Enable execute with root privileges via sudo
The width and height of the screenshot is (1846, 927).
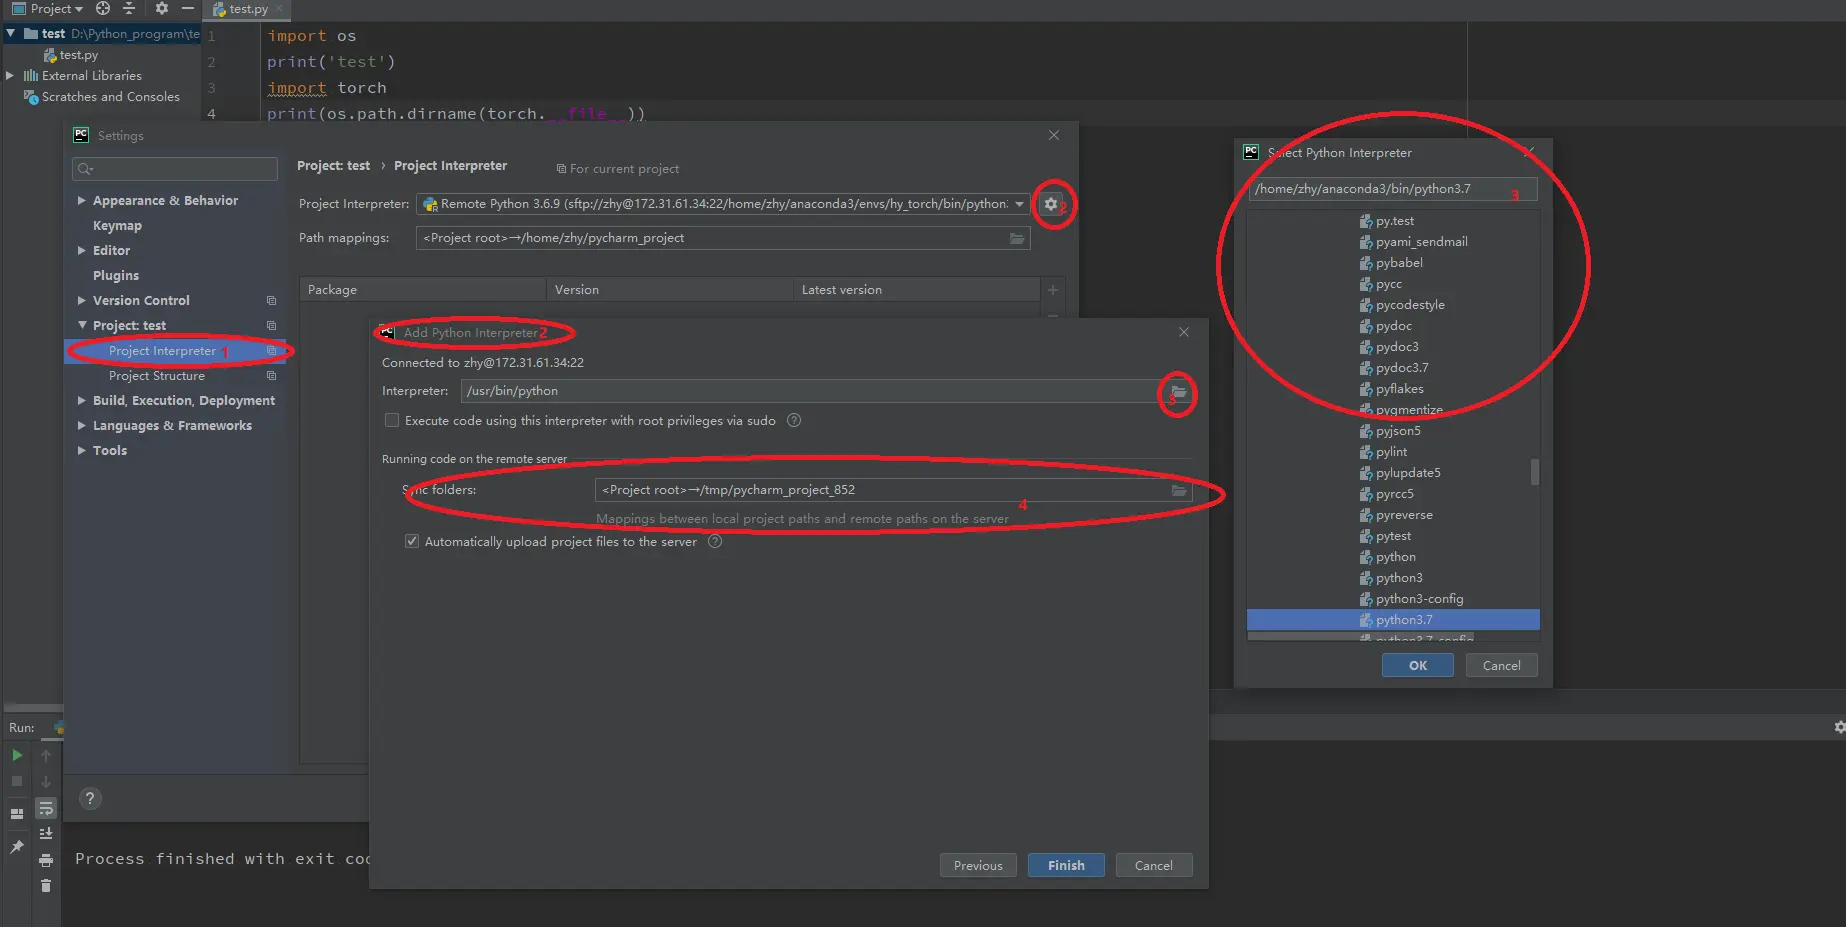pos(392,421)
